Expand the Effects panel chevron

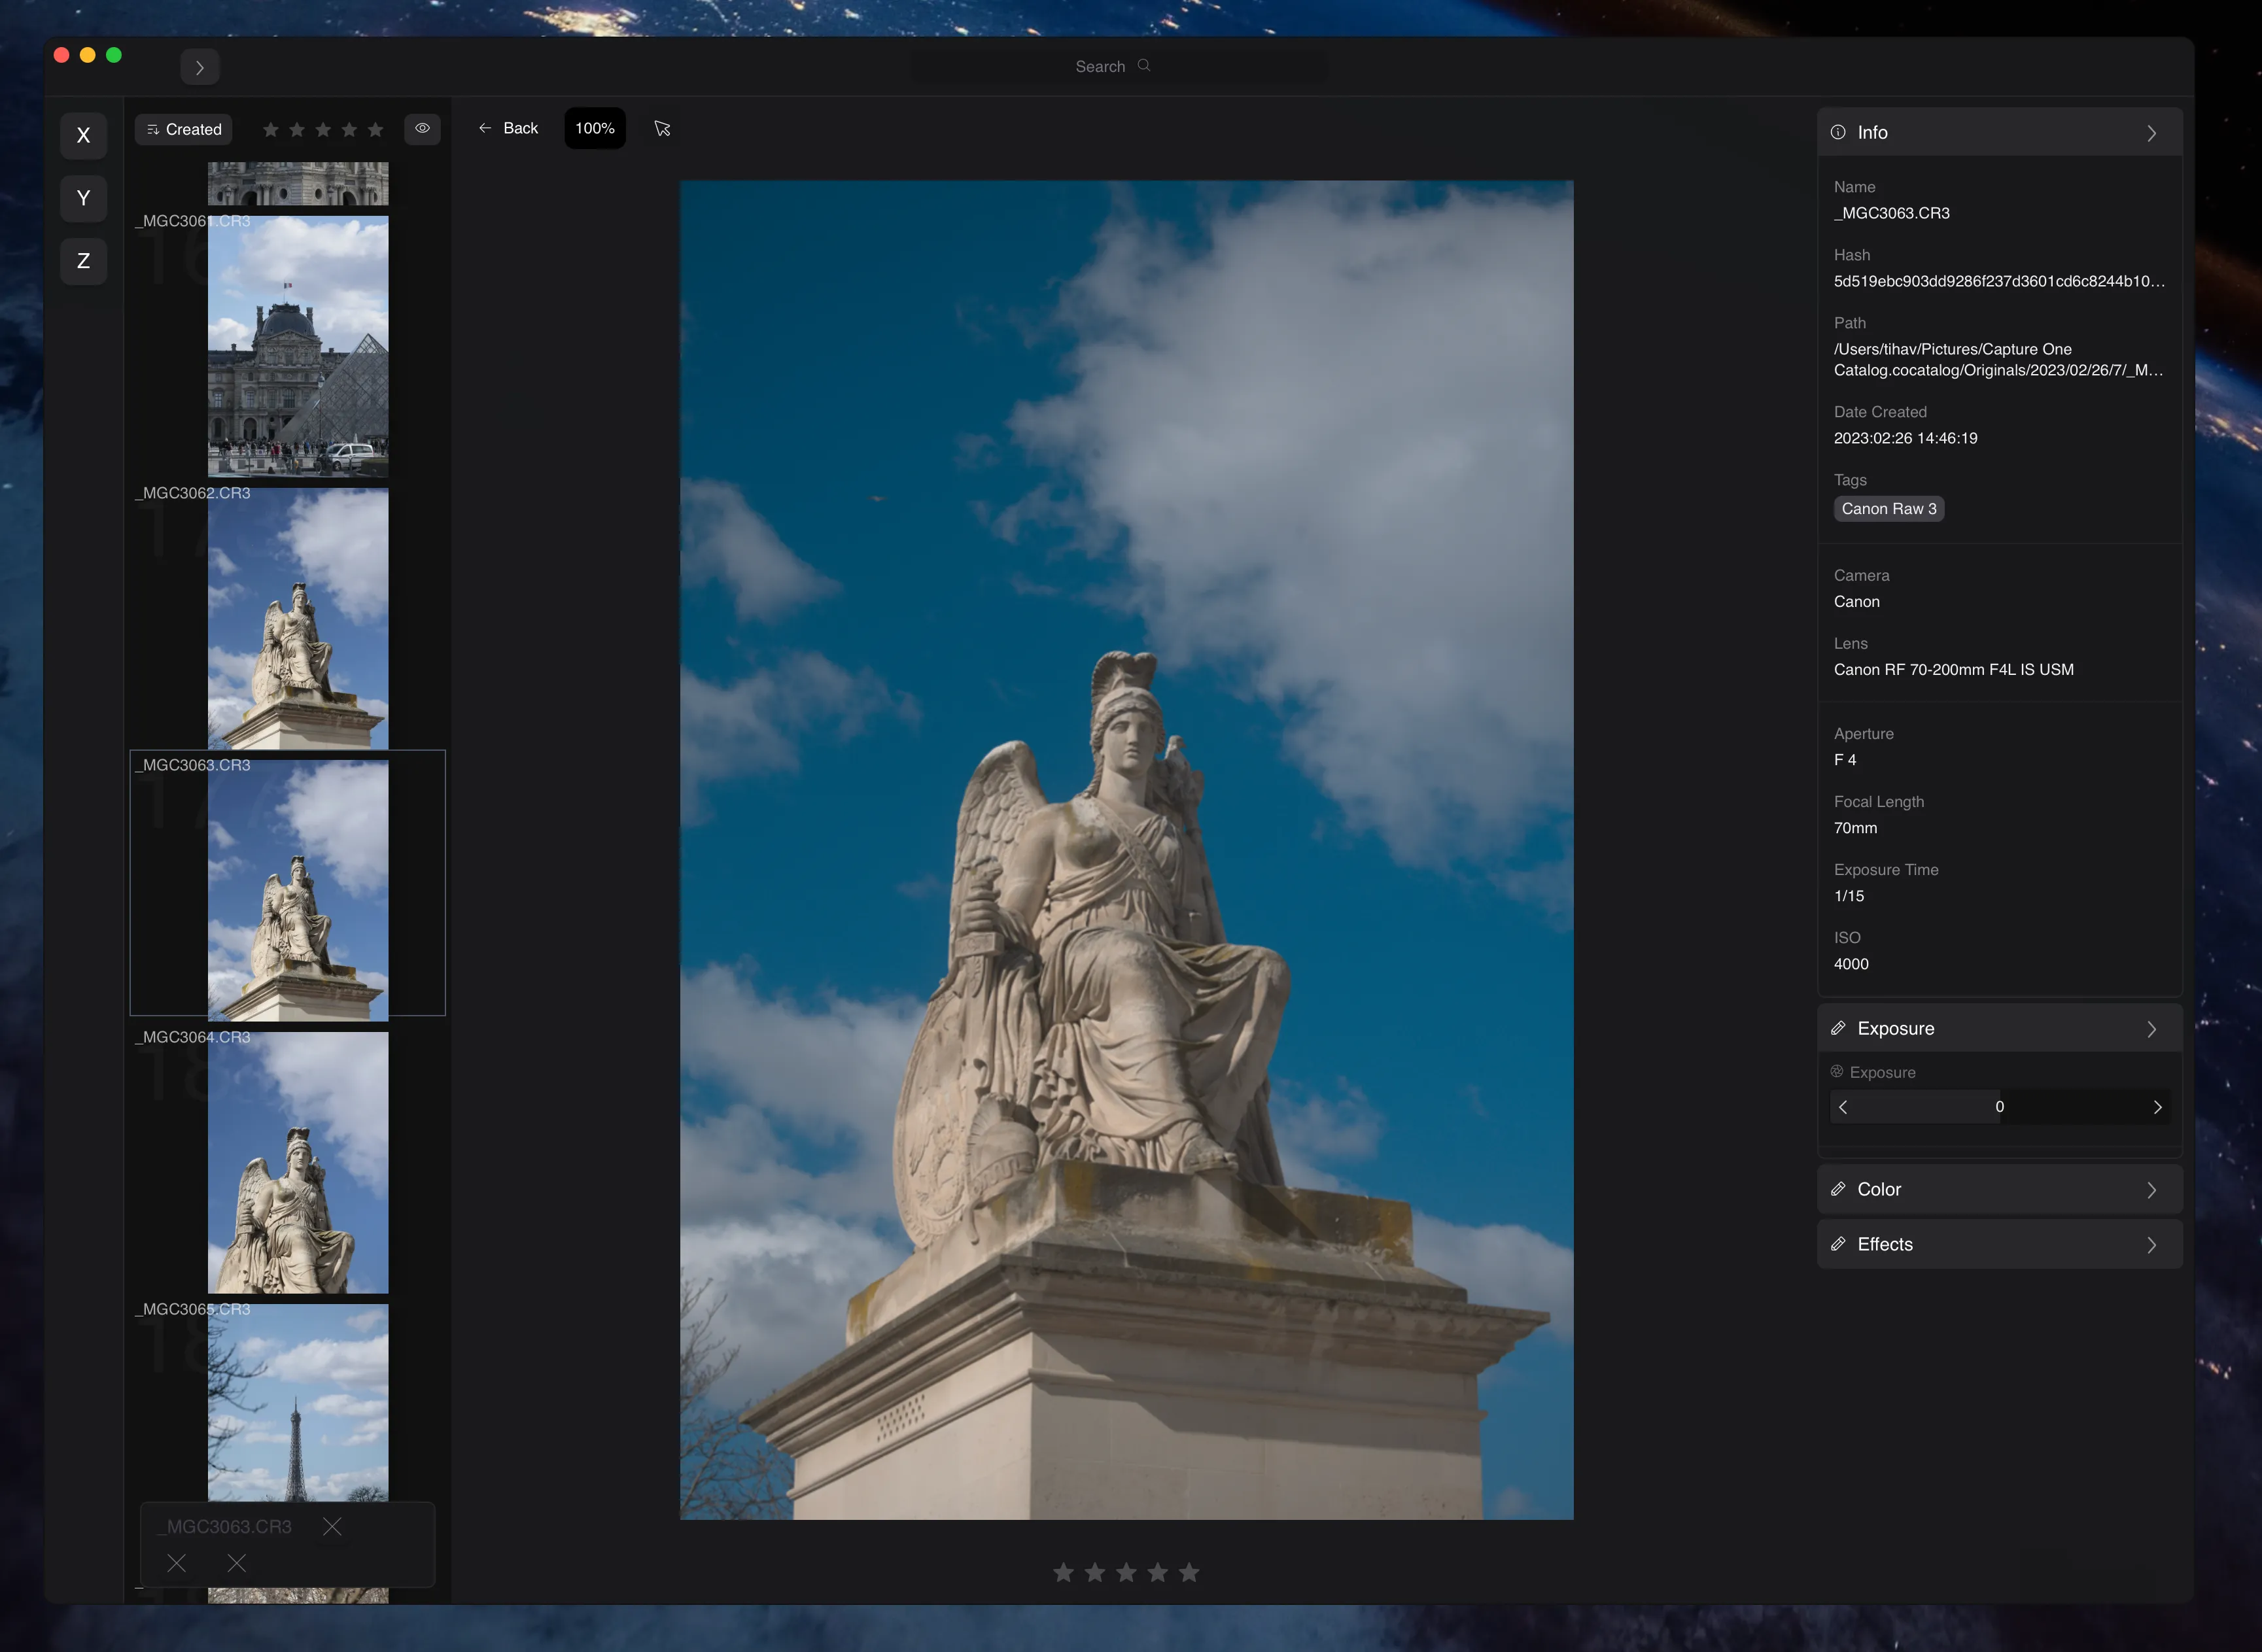click(2151, 1245)
